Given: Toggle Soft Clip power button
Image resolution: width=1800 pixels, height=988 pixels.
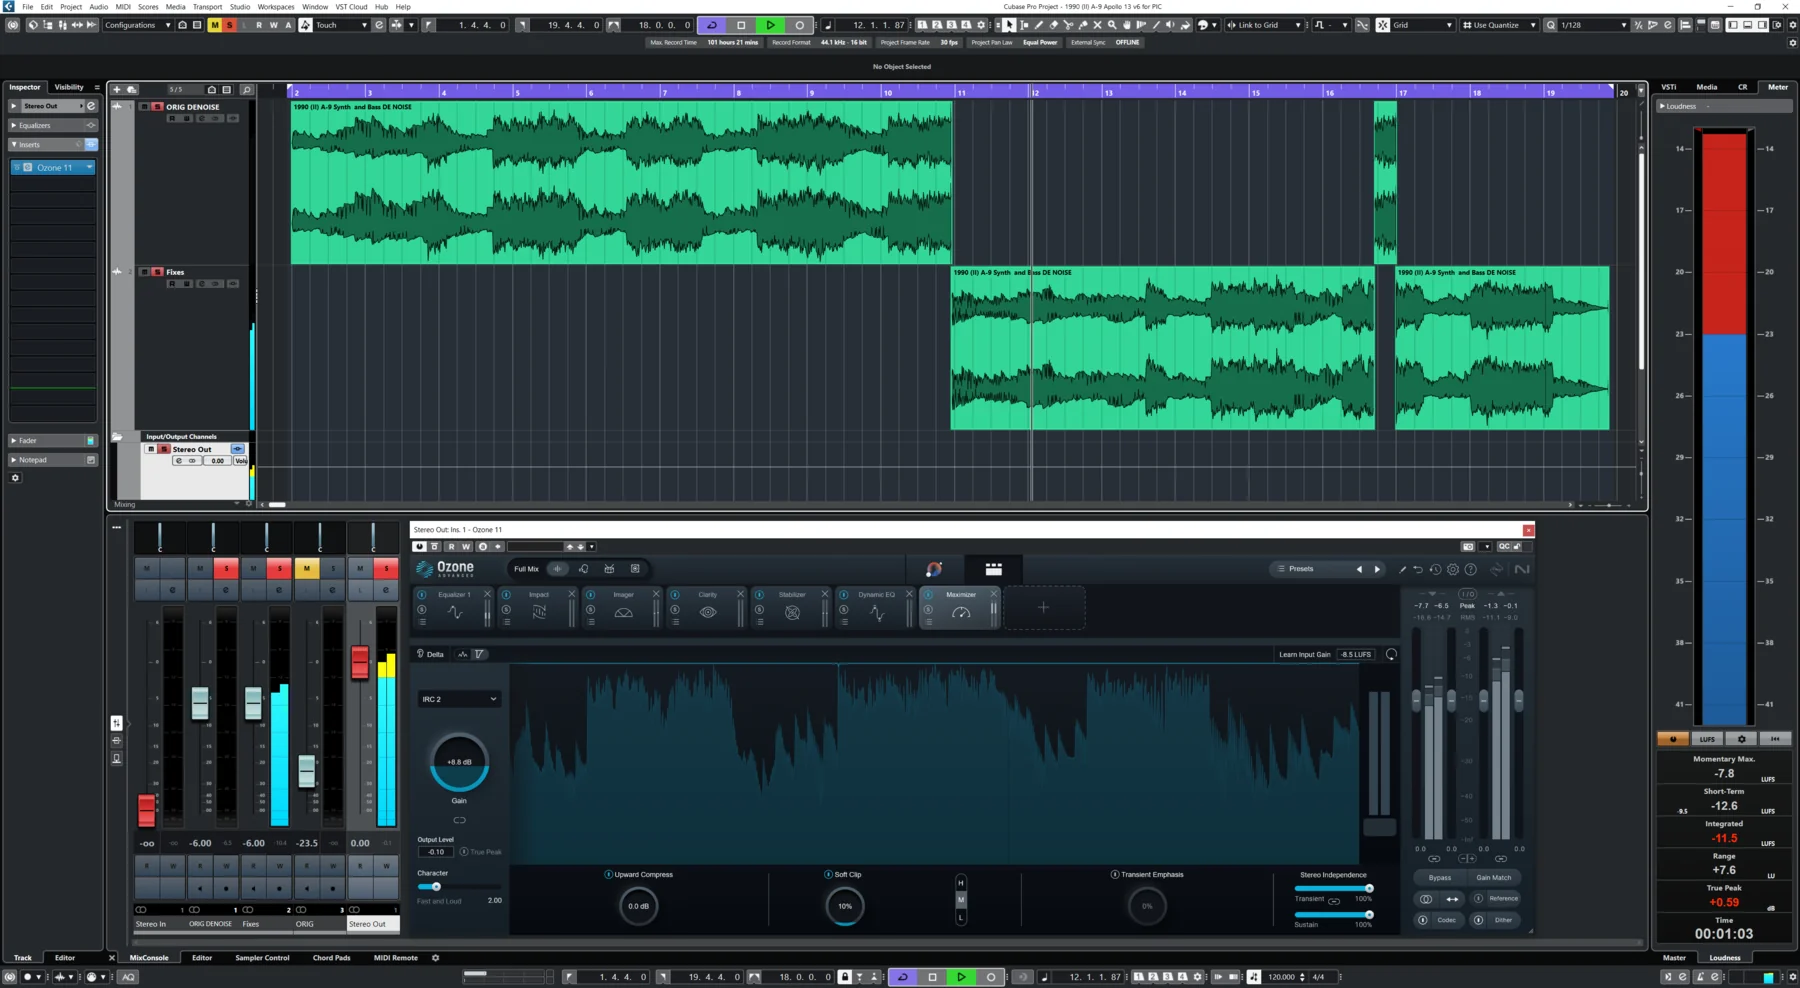Looking at the screenshot, I should (x=828, y=874).
